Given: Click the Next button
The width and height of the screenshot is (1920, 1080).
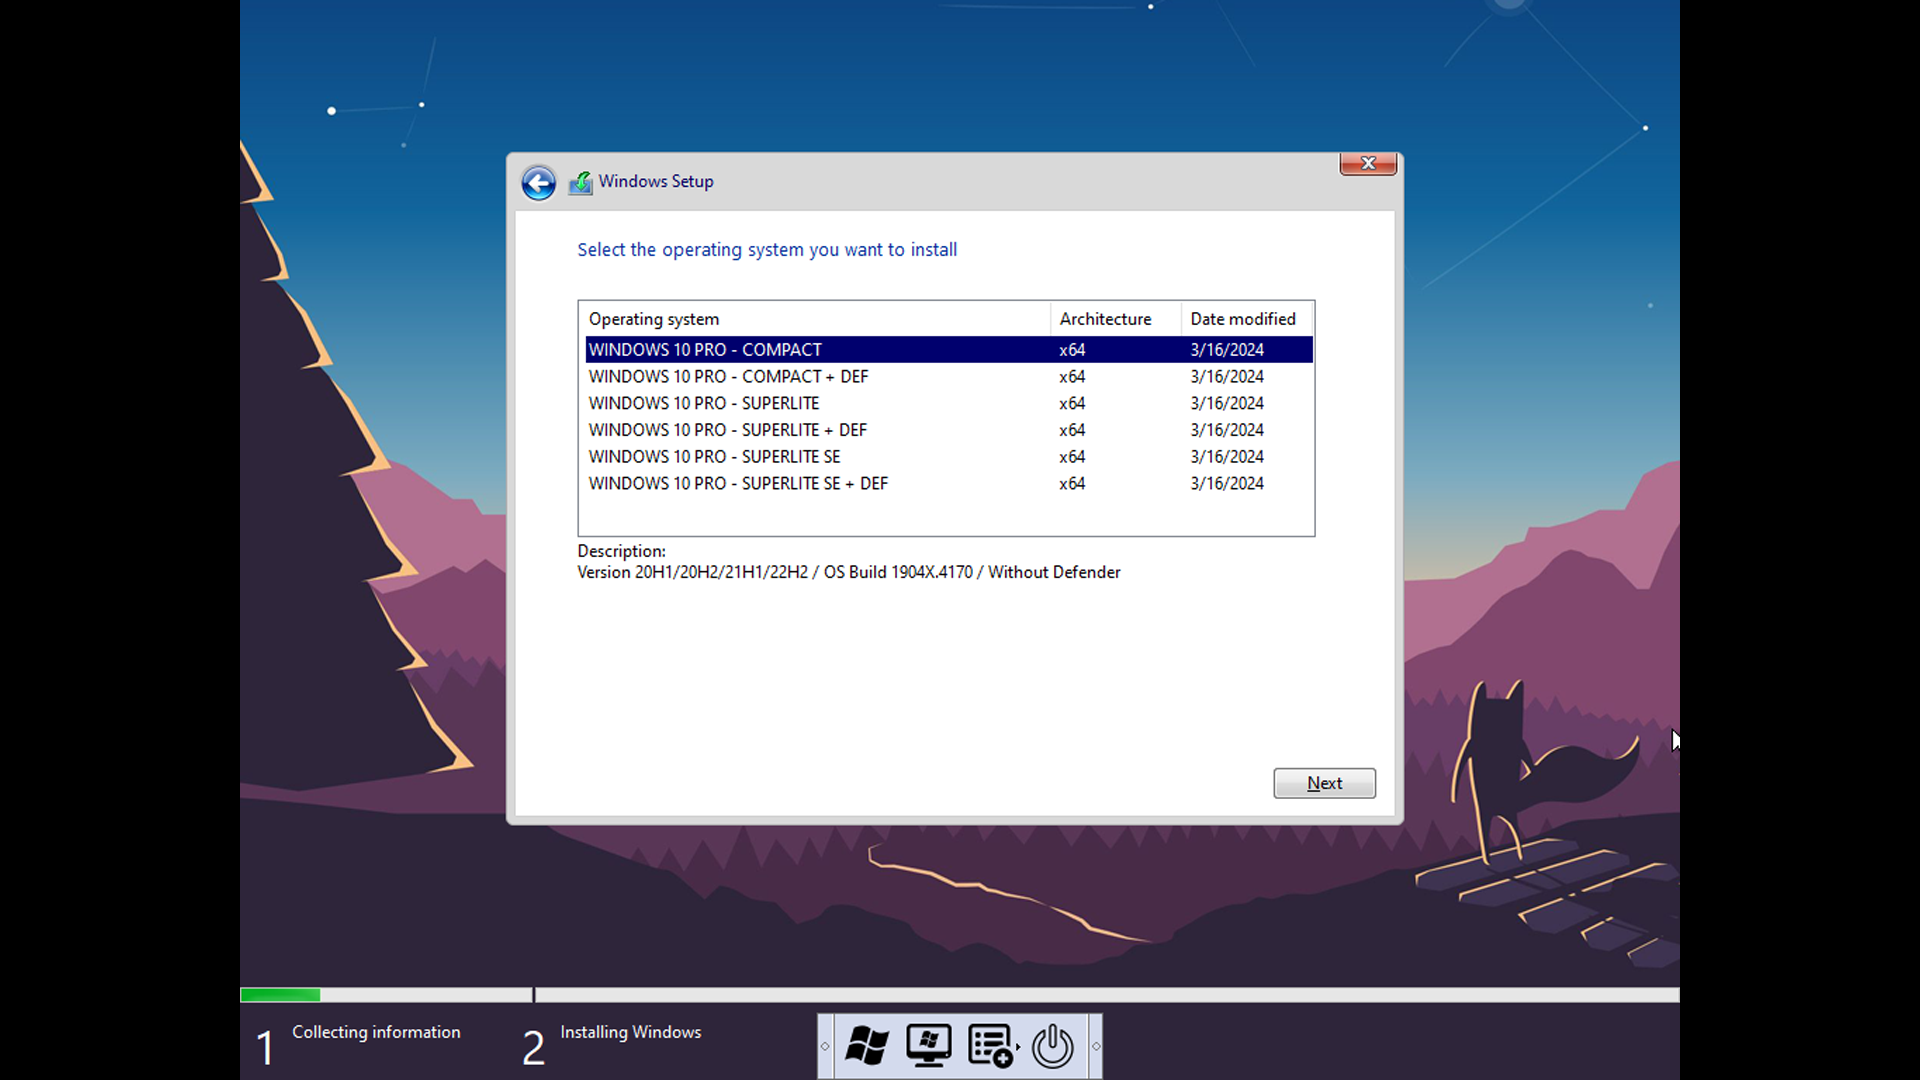Looking at the screenshot, I should tap(1324, 783).
